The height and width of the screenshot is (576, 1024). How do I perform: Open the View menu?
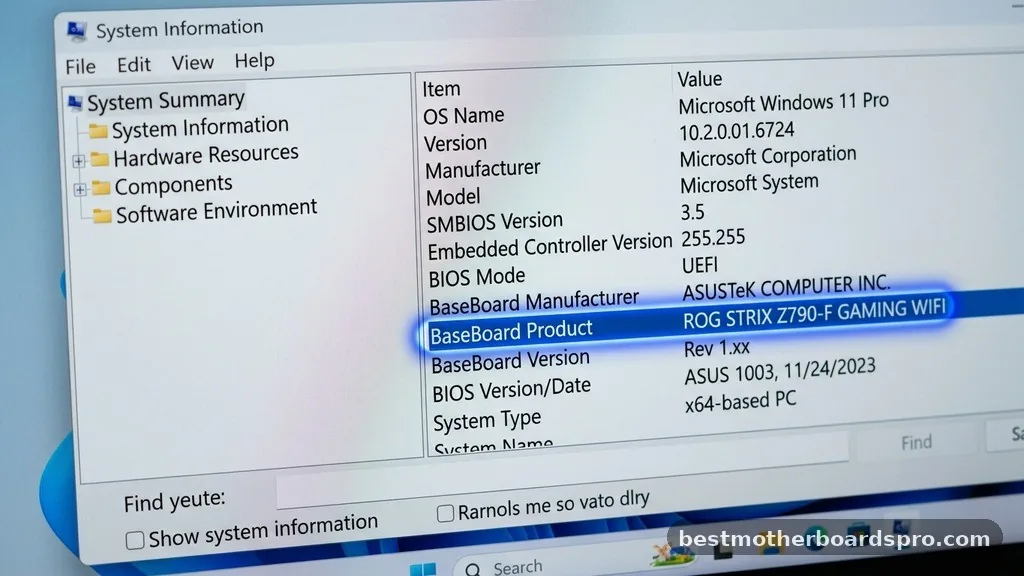(x=193, y=63)
